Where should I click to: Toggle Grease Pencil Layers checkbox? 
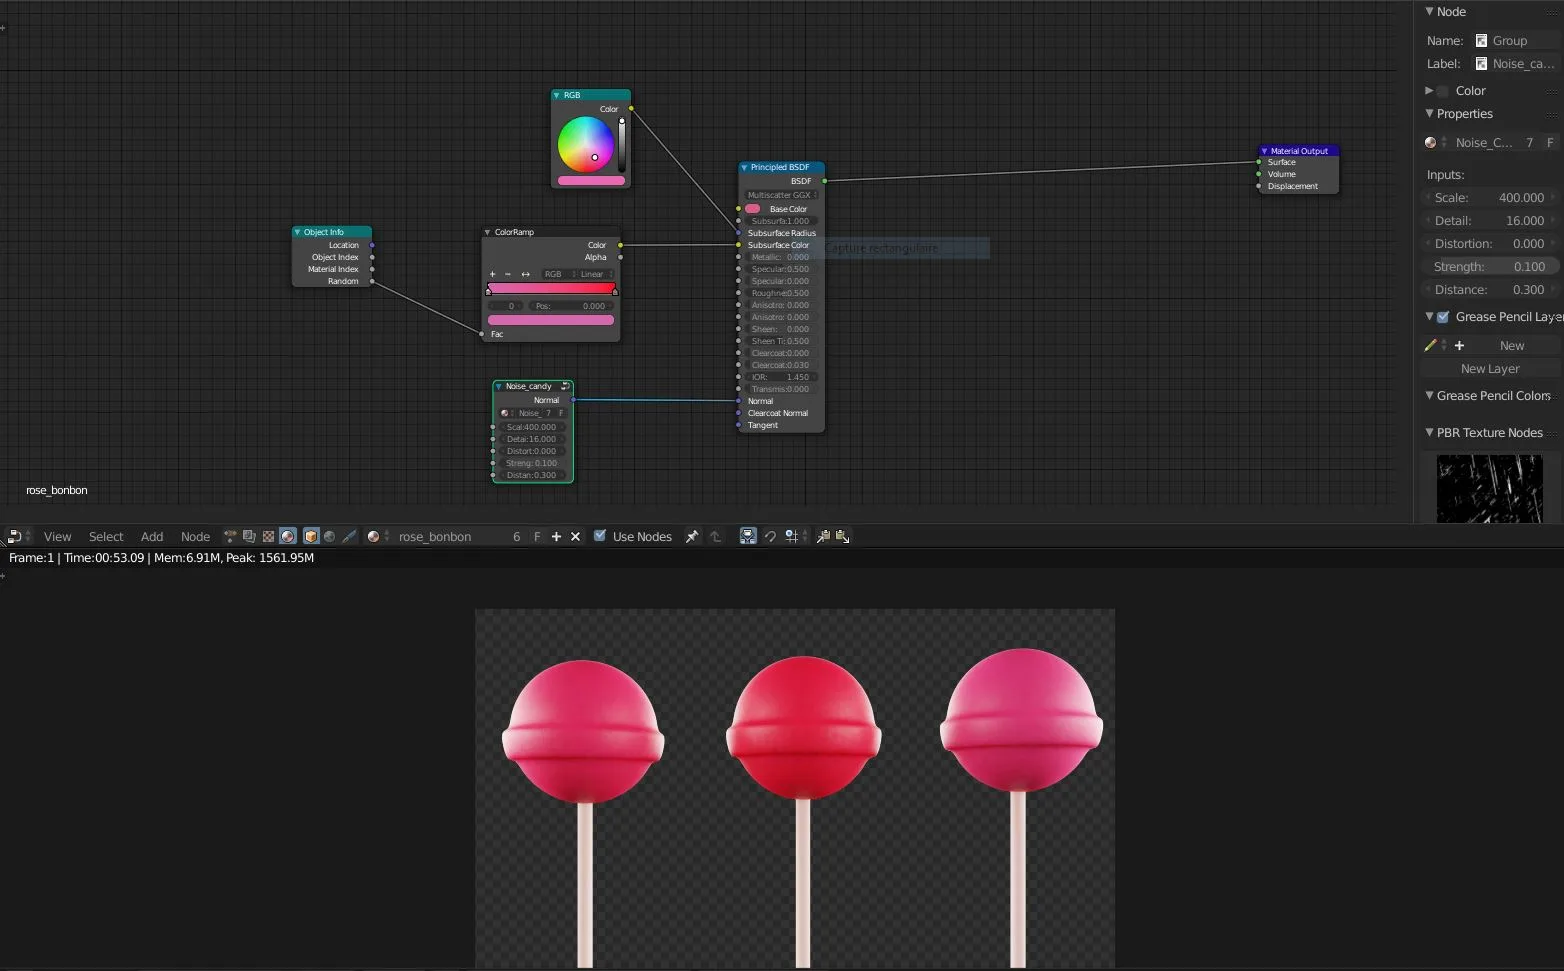[1443, 317]
